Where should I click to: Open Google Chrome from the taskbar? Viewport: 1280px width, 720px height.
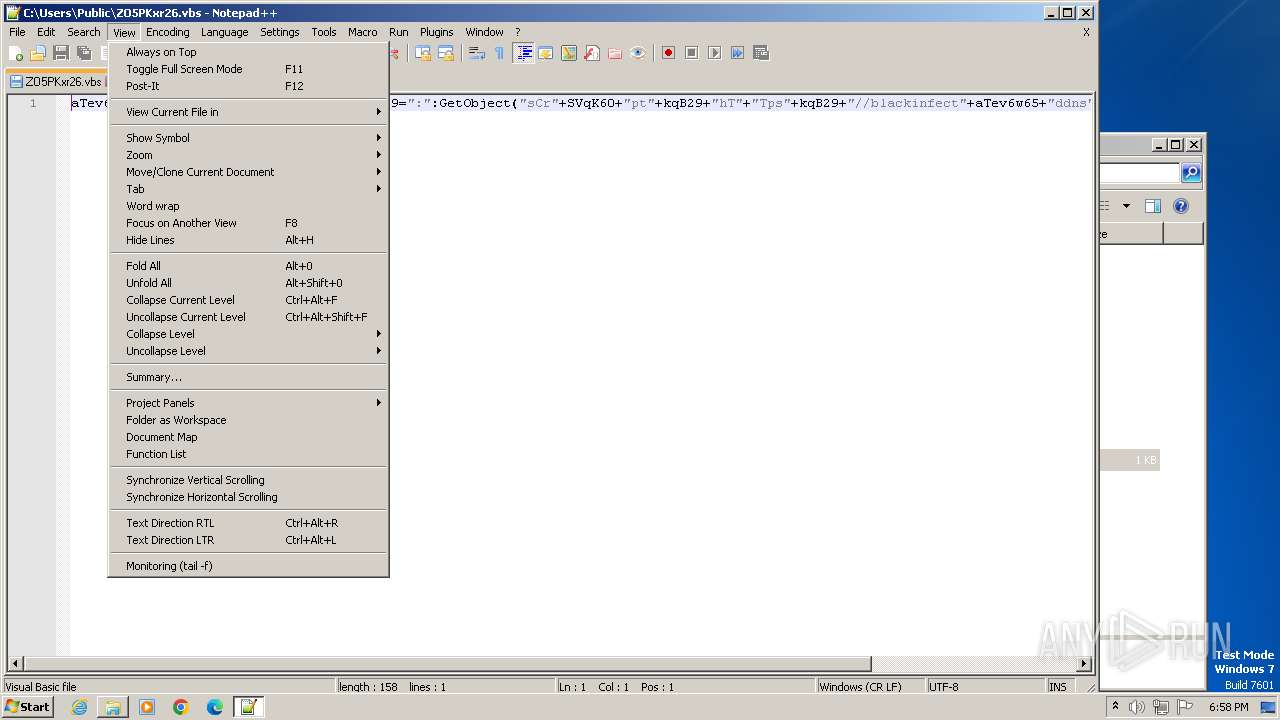(181, 707)
